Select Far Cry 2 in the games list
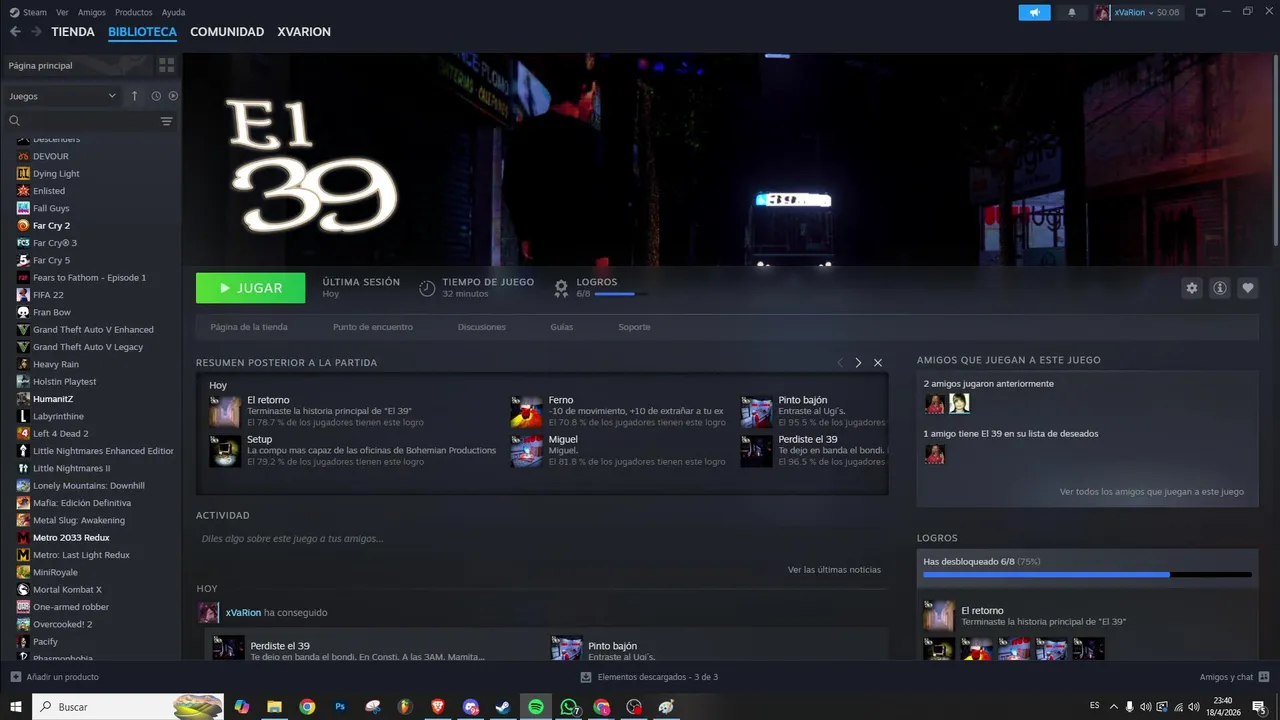 [51, 226]
